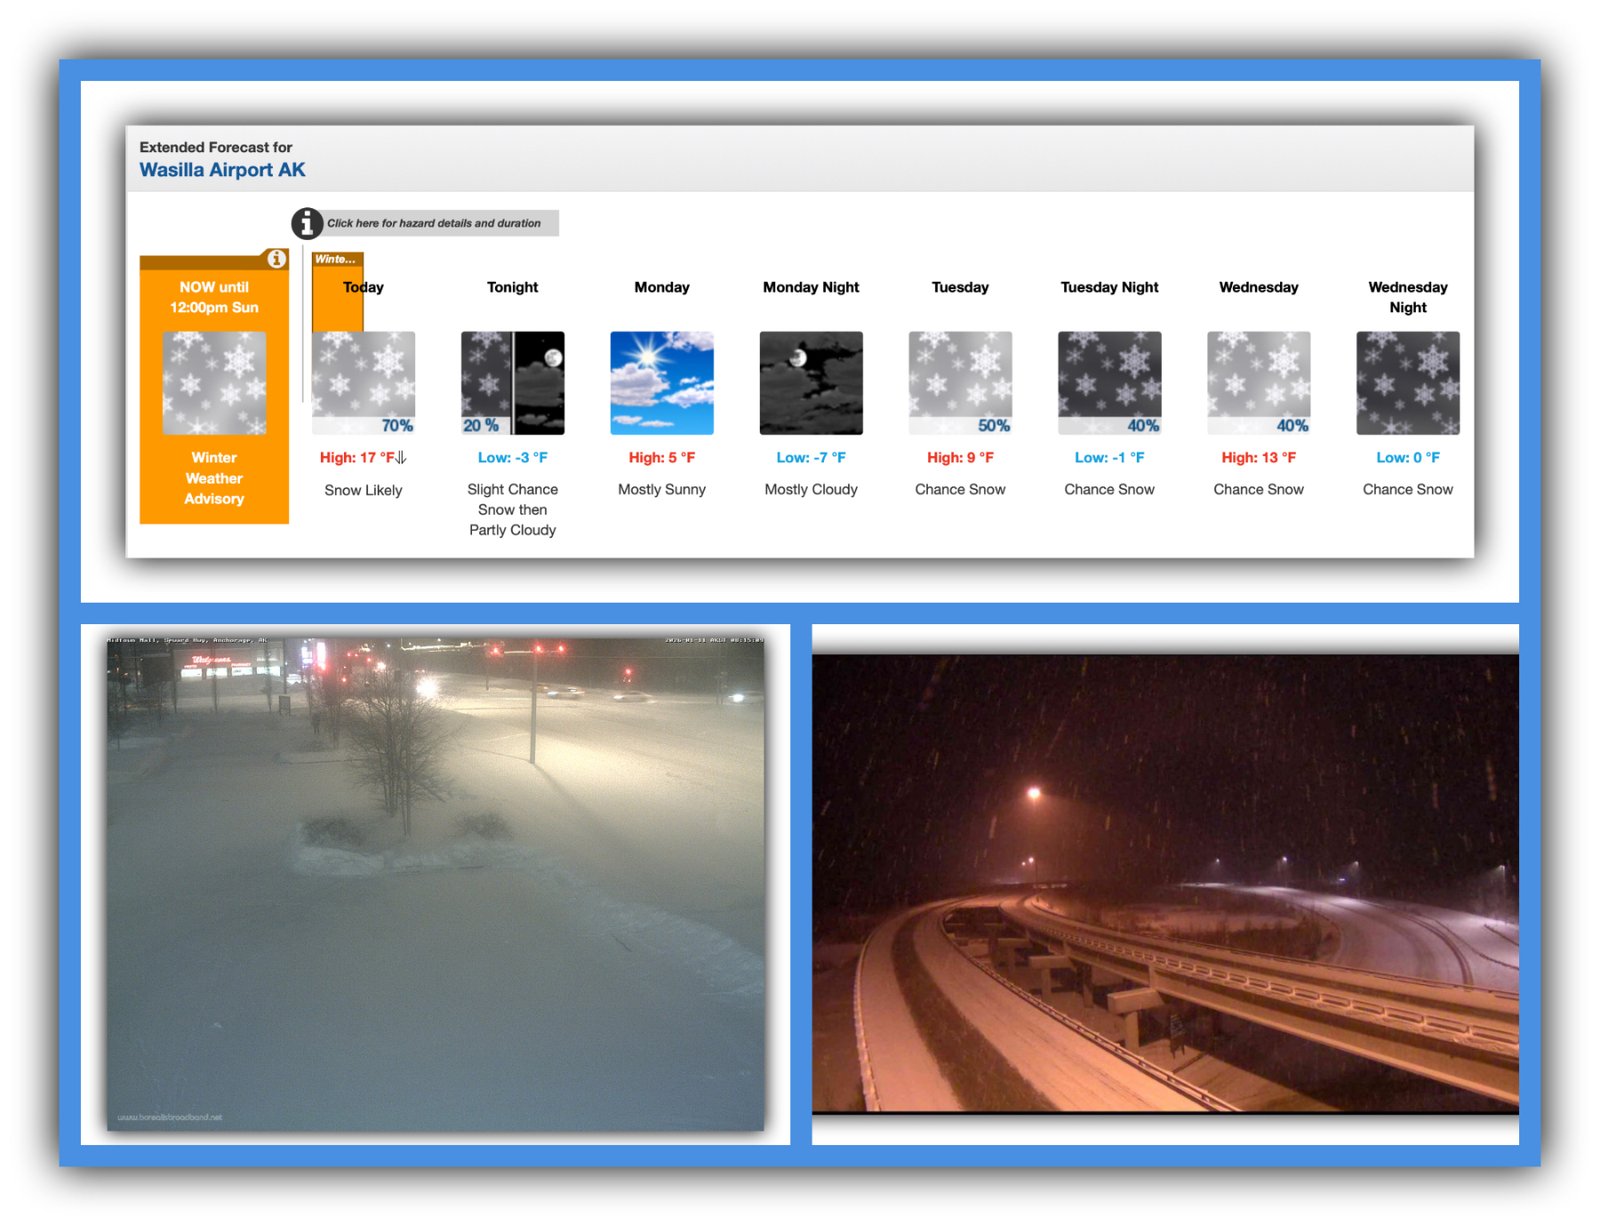
Task: Click the High: 17 °F falling temperature indicator
Action: click(x=363, y=457)
